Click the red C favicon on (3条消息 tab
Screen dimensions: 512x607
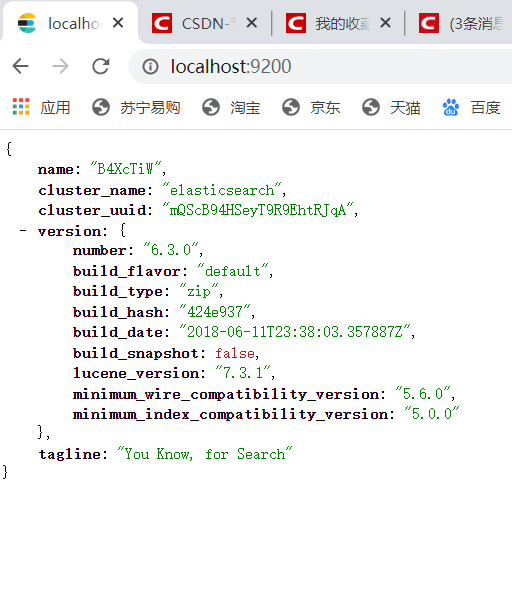pos(429,23)
